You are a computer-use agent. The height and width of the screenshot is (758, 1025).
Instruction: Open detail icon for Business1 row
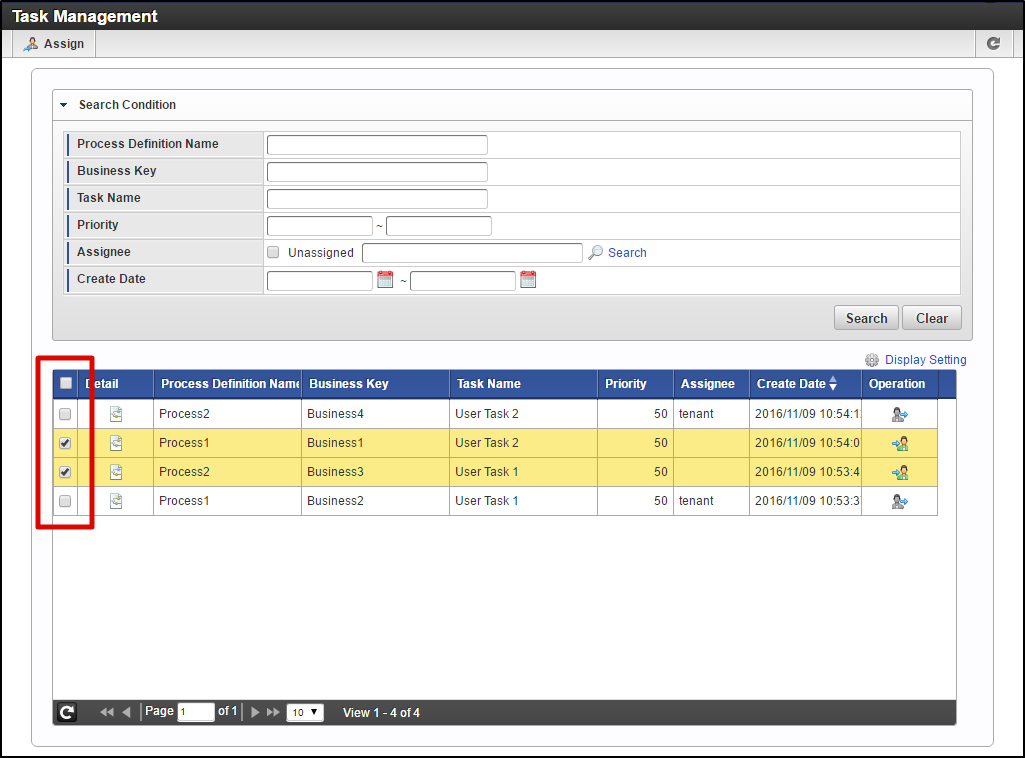coord(116,443)
